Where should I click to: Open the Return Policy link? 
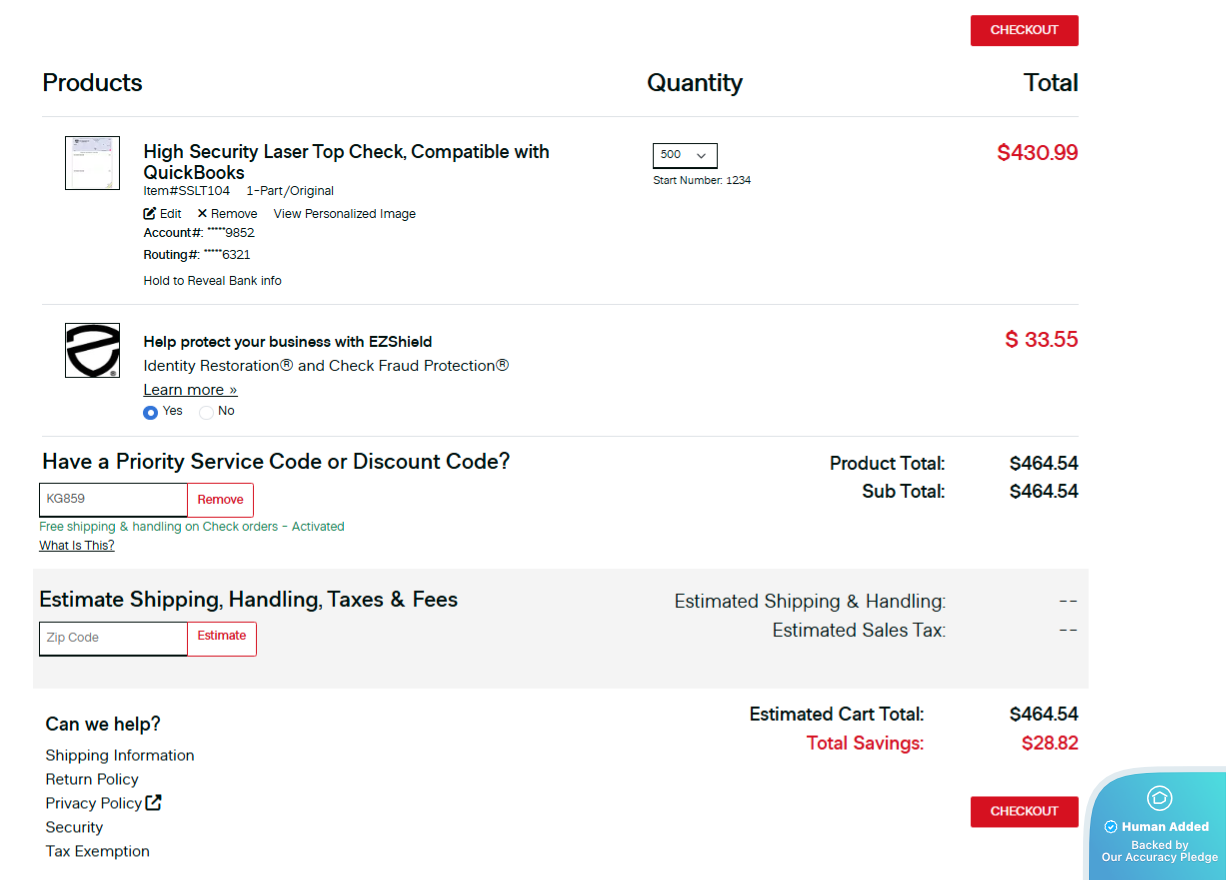click(92, 779)
